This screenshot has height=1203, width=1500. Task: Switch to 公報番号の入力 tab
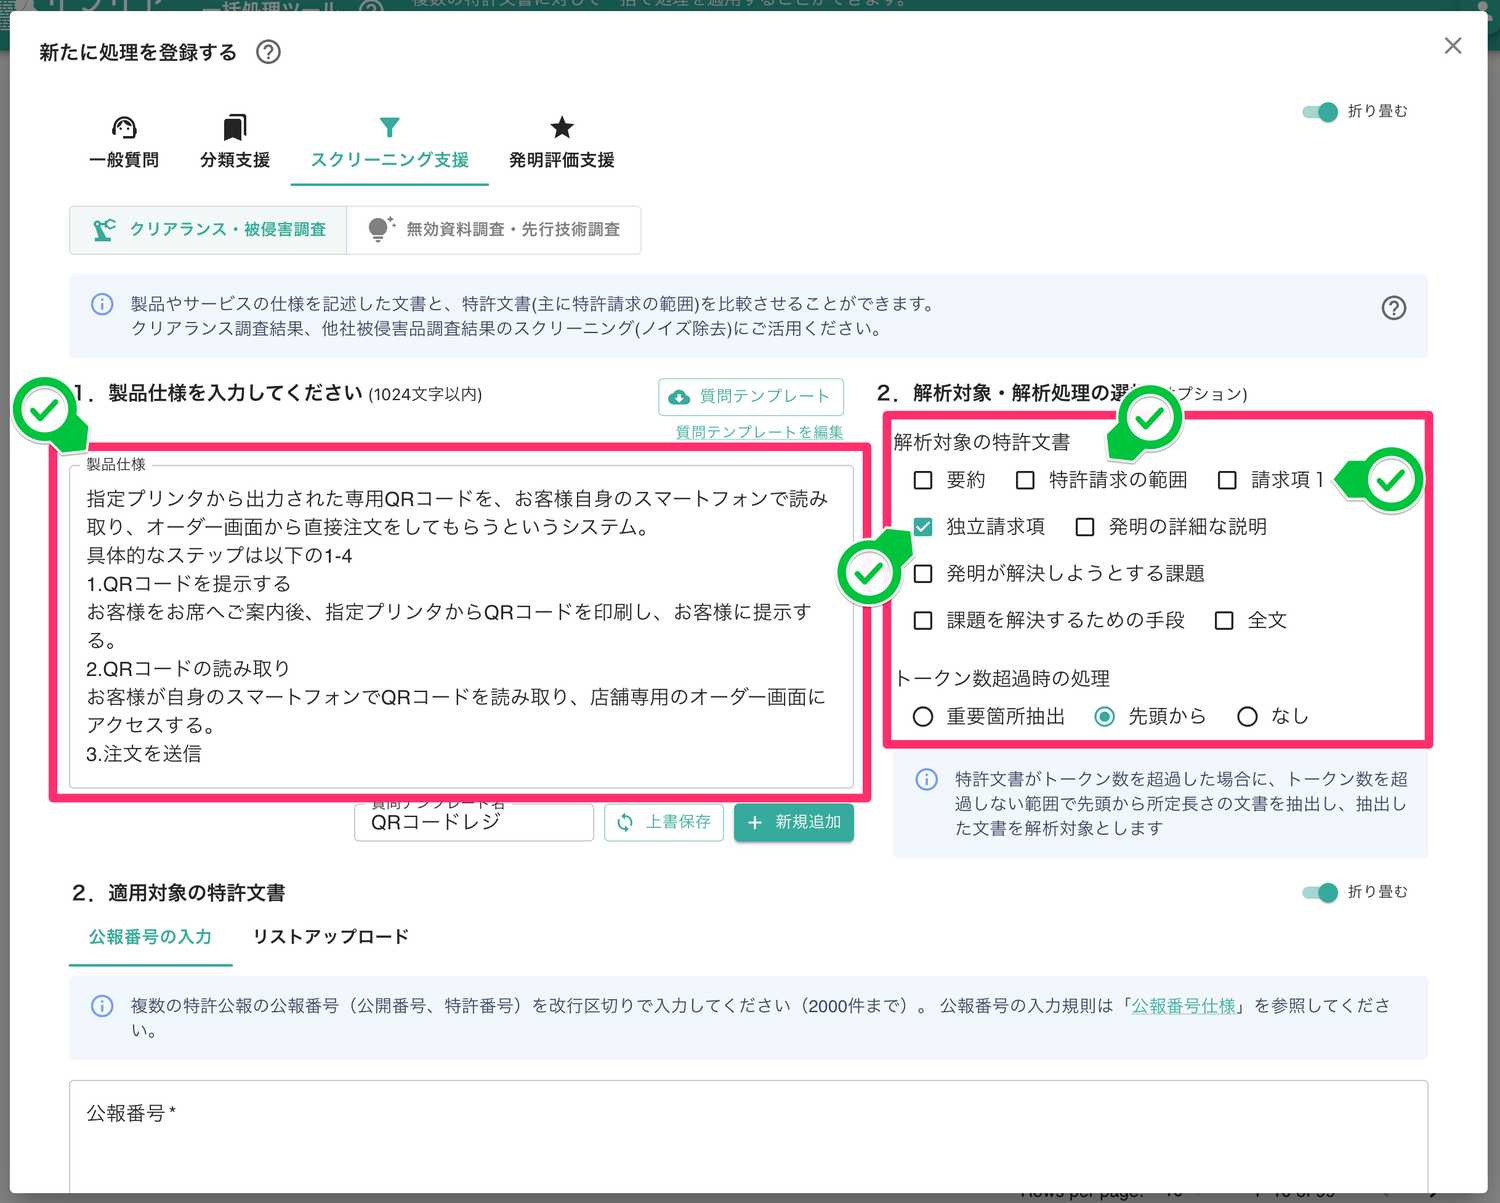150,938
